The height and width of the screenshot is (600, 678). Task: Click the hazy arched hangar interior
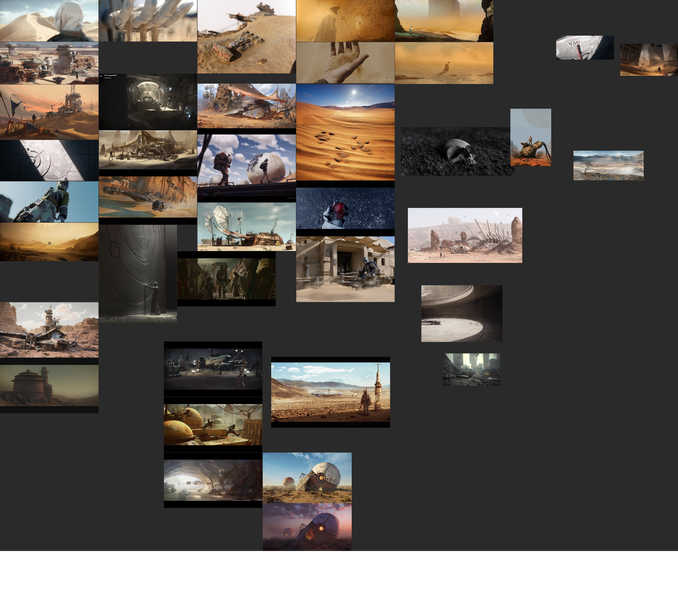pos(213,480)
